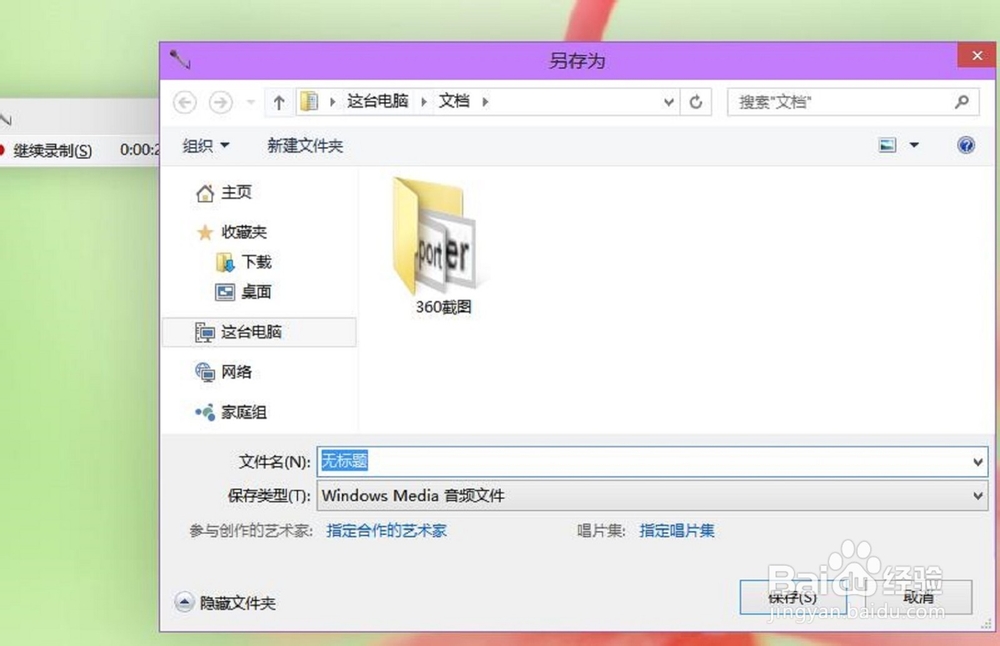Select 家庭组 in the navigation pane
The height and width of the screenshot is (646, 1000).
tap(231, 413)
